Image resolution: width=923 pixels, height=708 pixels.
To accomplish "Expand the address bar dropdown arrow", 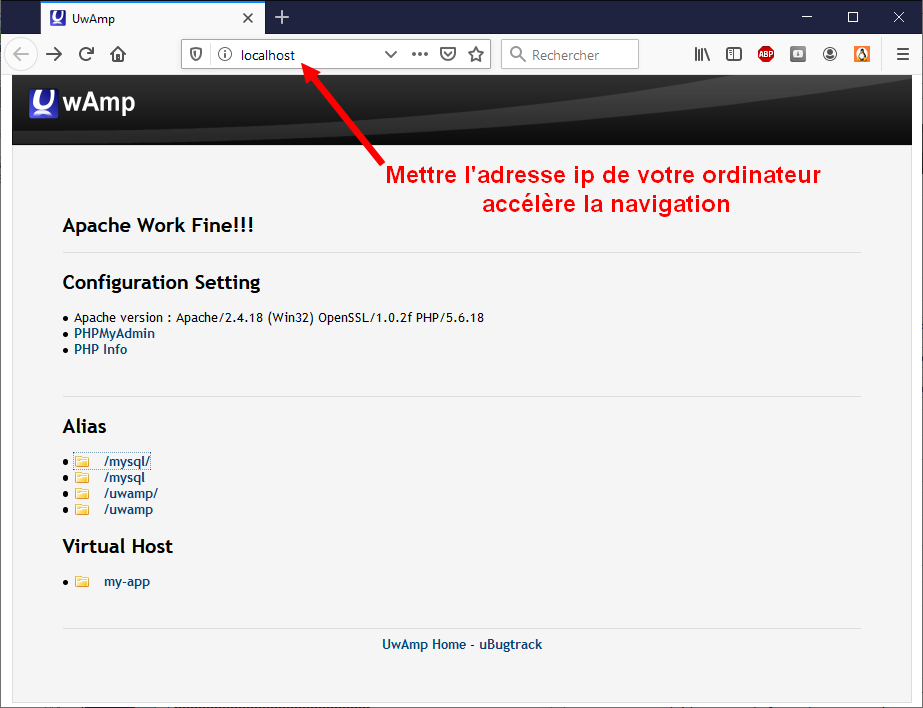I will [390, 54].
